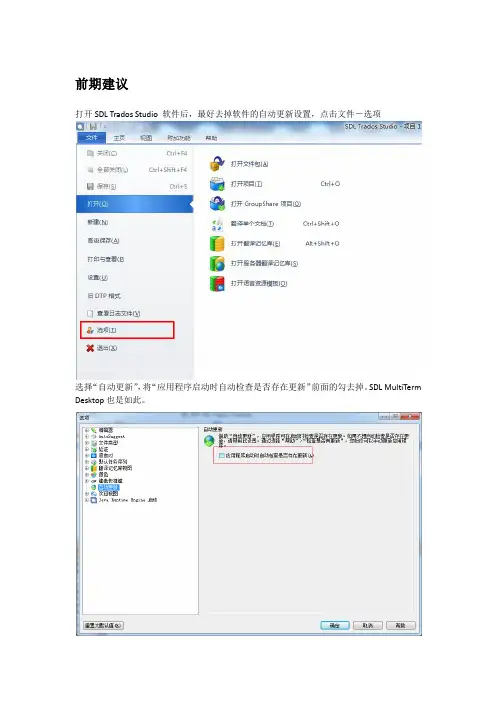Uncheck the automatic update check checkbox

pyautogui.click(x=221, y=455)
